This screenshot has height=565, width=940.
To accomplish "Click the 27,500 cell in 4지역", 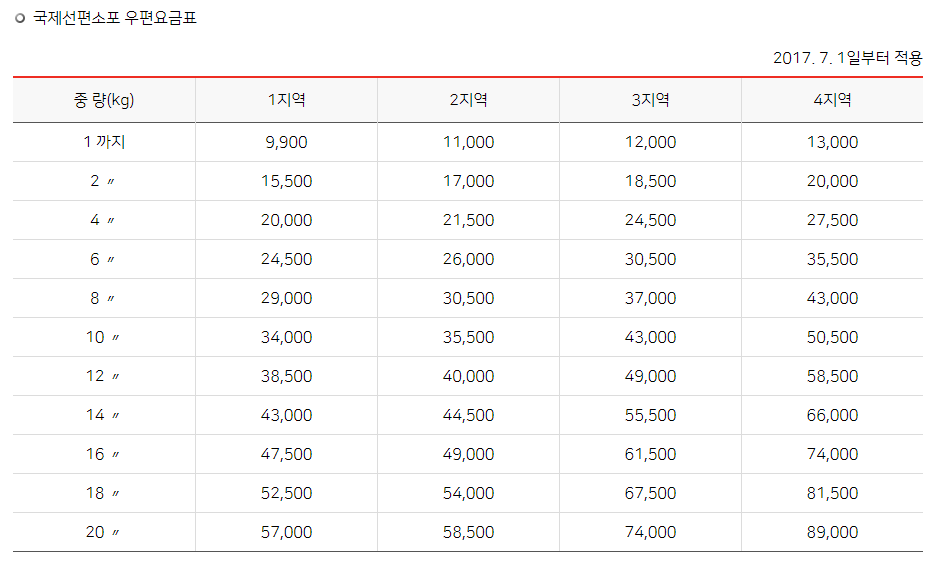I will 832,220.
